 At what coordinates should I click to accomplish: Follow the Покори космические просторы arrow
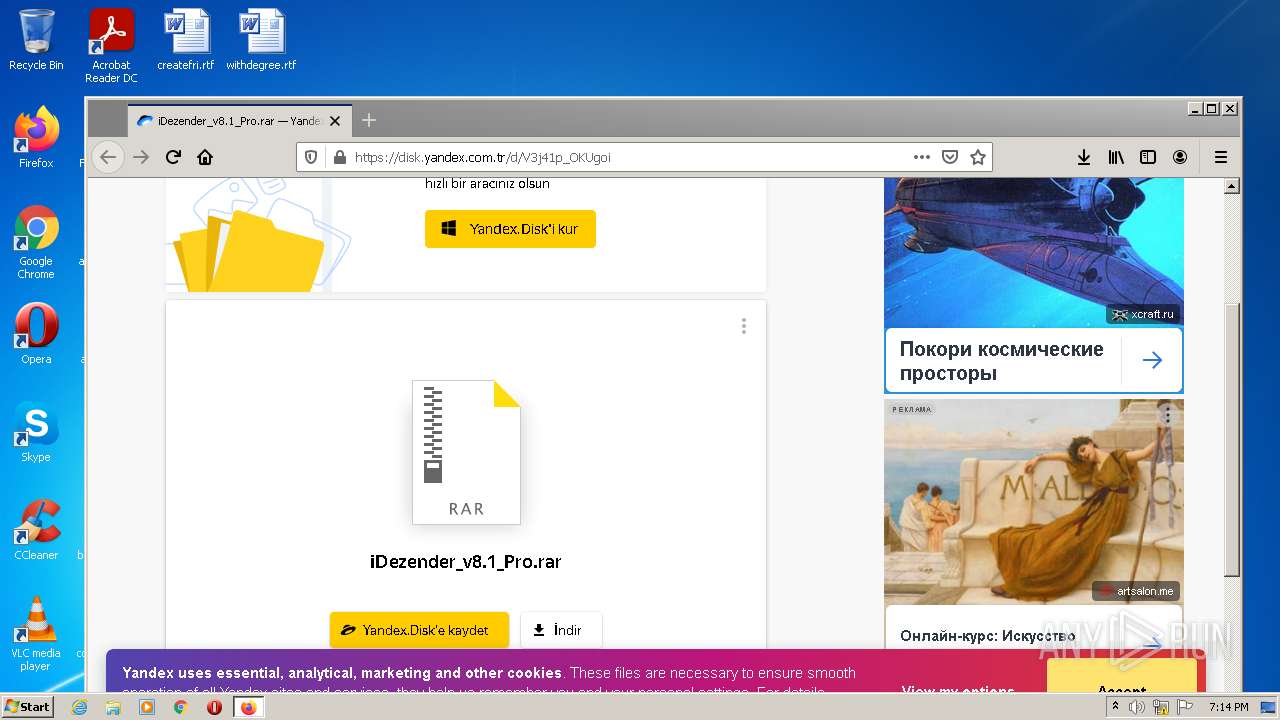[1152, 360]
